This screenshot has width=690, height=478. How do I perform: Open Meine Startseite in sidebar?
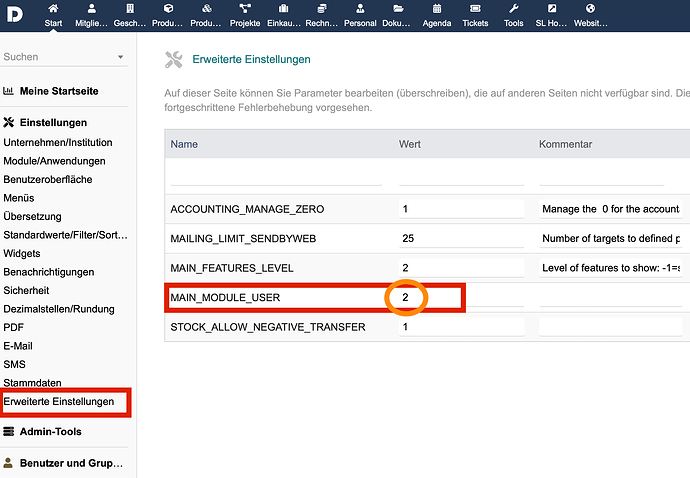tap(59, 91)
